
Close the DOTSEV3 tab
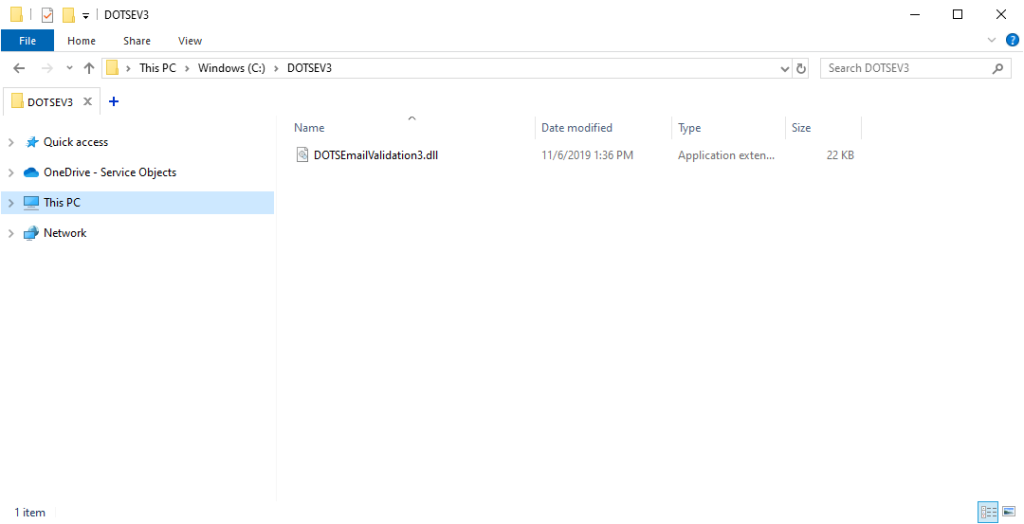point(88,102)
